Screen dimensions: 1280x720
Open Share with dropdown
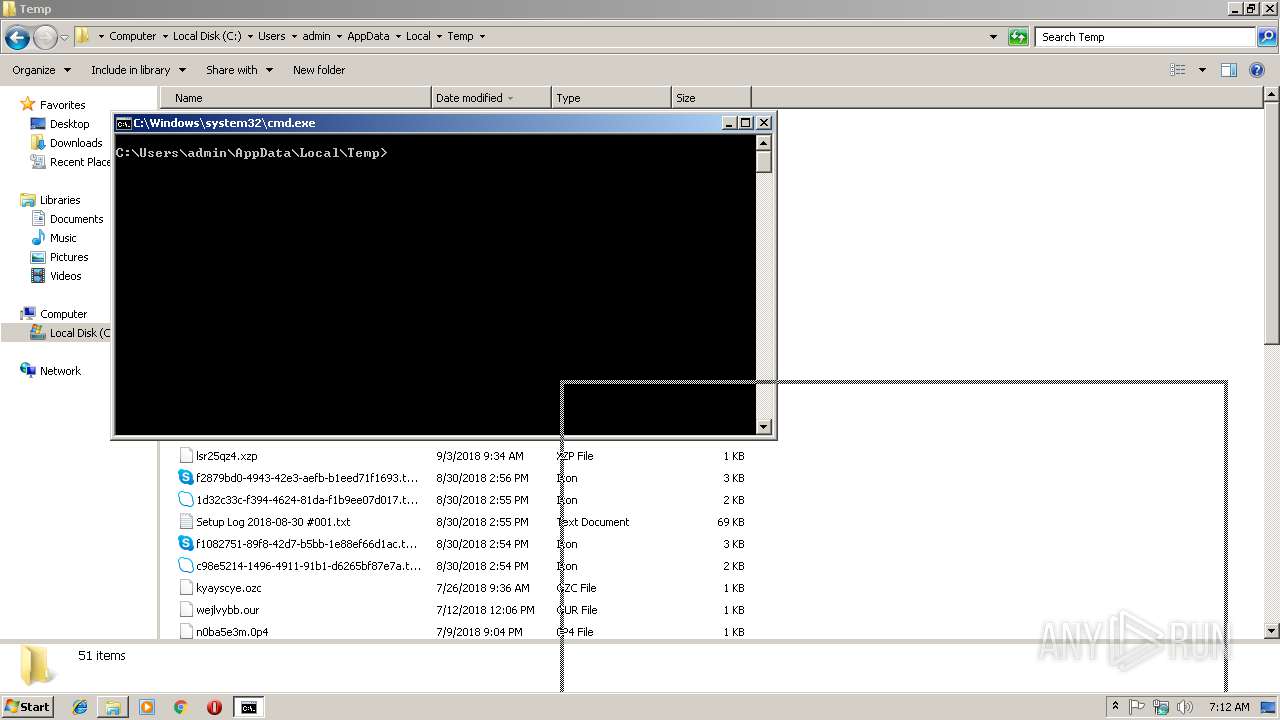238,70
